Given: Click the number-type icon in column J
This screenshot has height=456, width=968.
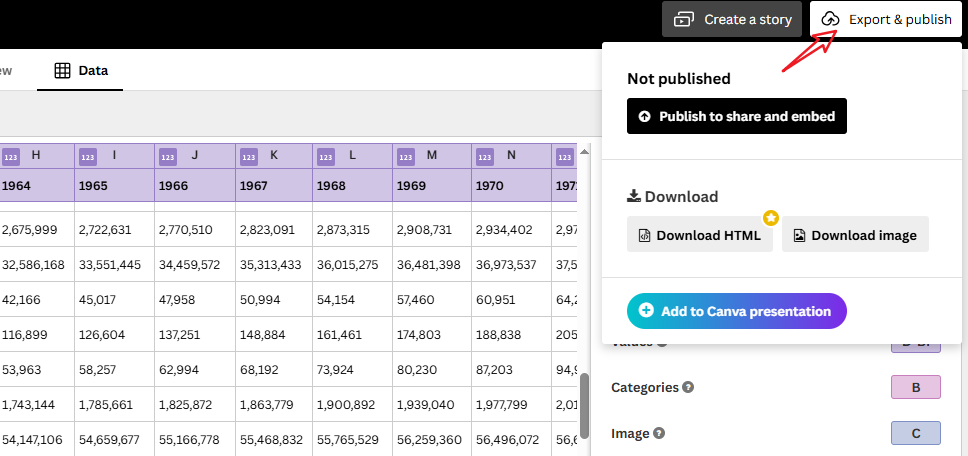Looking at the screenshot, I should click(x=167, y=156).
